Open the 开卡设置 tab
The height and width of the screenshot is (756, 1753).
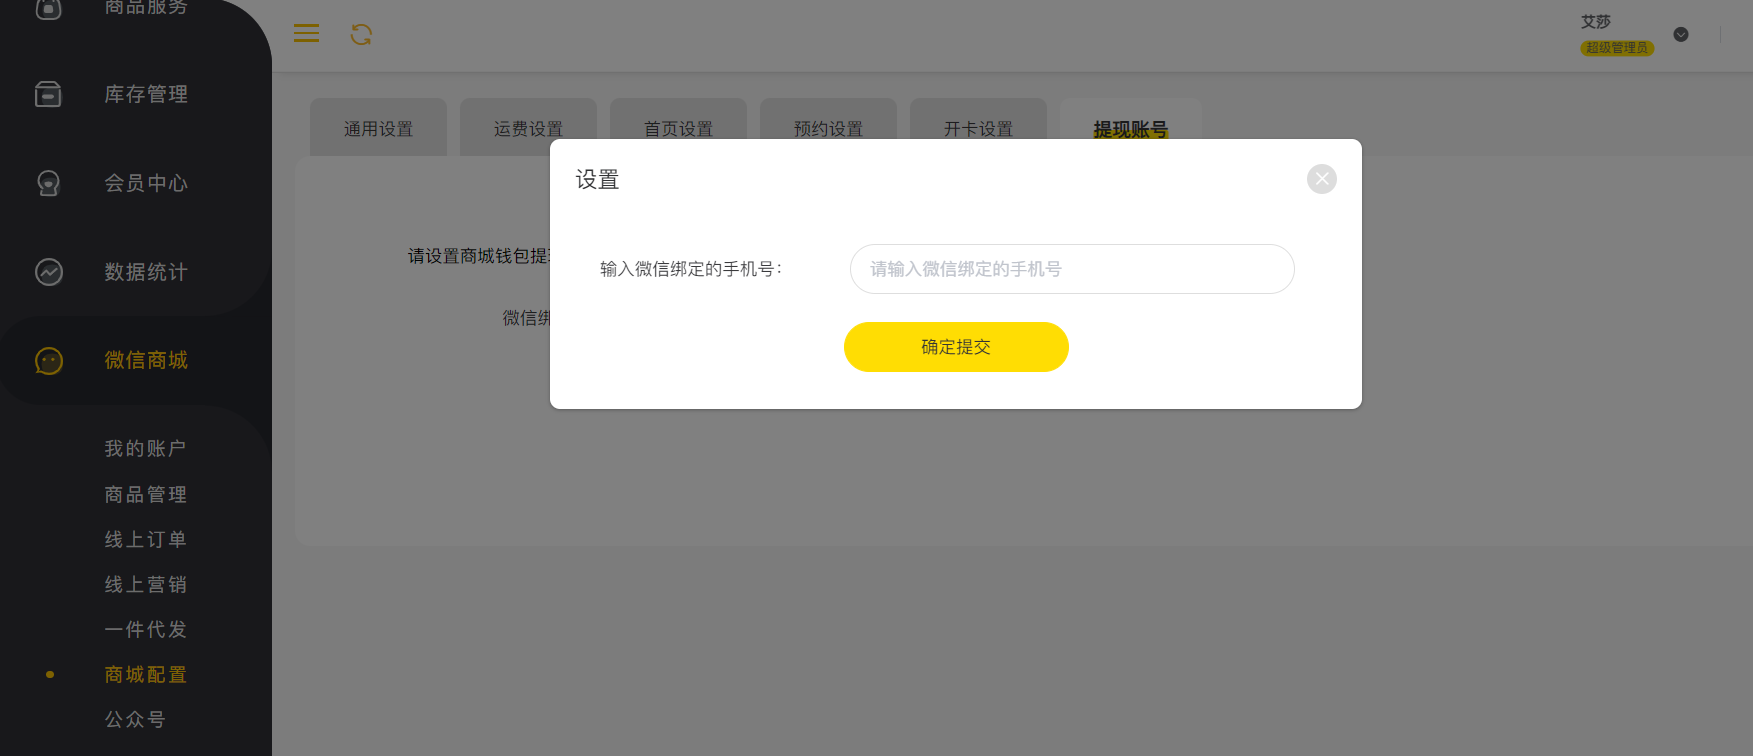pos(978,128)
